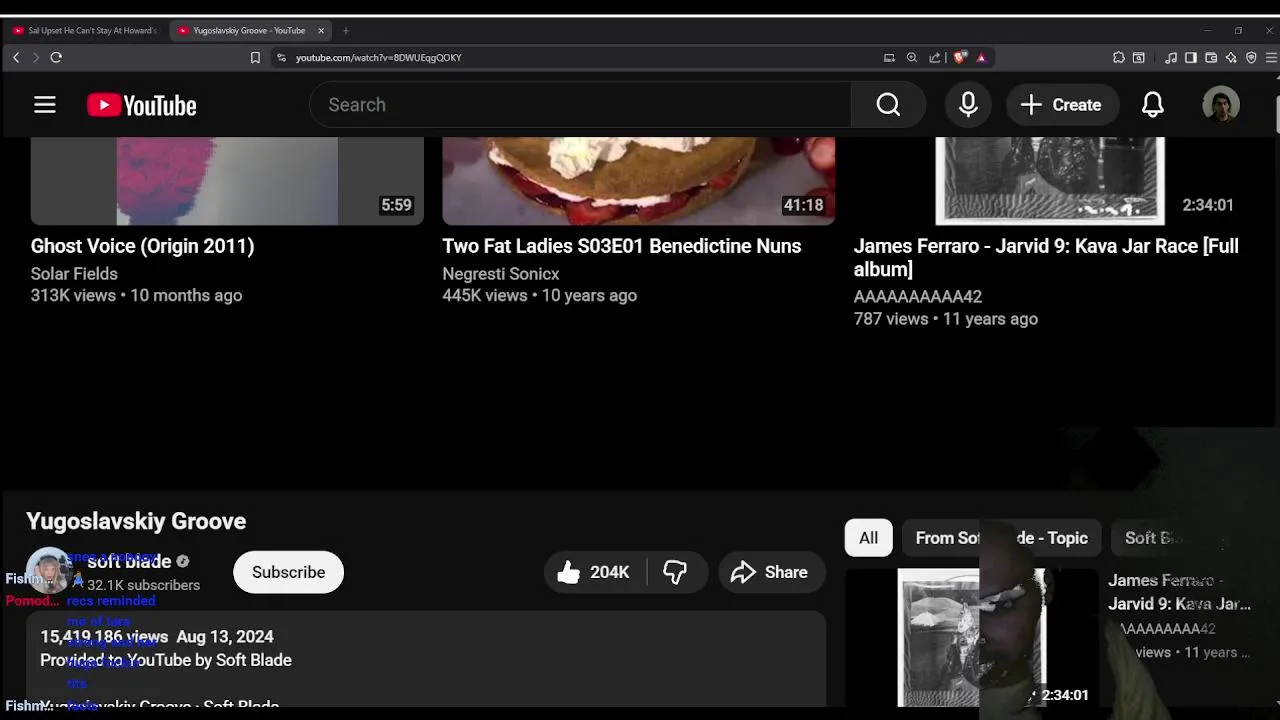This screenshot has height=720, width=1280.
Task: Open the tab search icon
Action: click(1138, 58)
